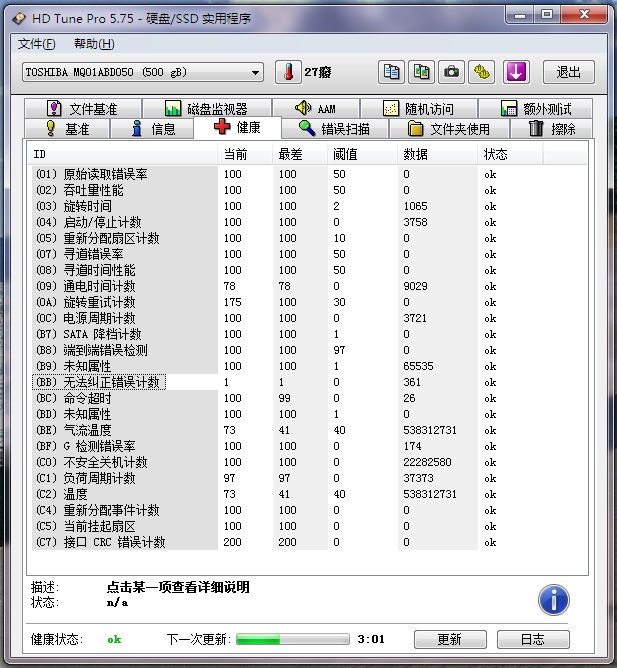Viewport: 617px width, 668px height.
Task: Click the 更新 update button
Action: pyautogui.click(x=450, y=639)
